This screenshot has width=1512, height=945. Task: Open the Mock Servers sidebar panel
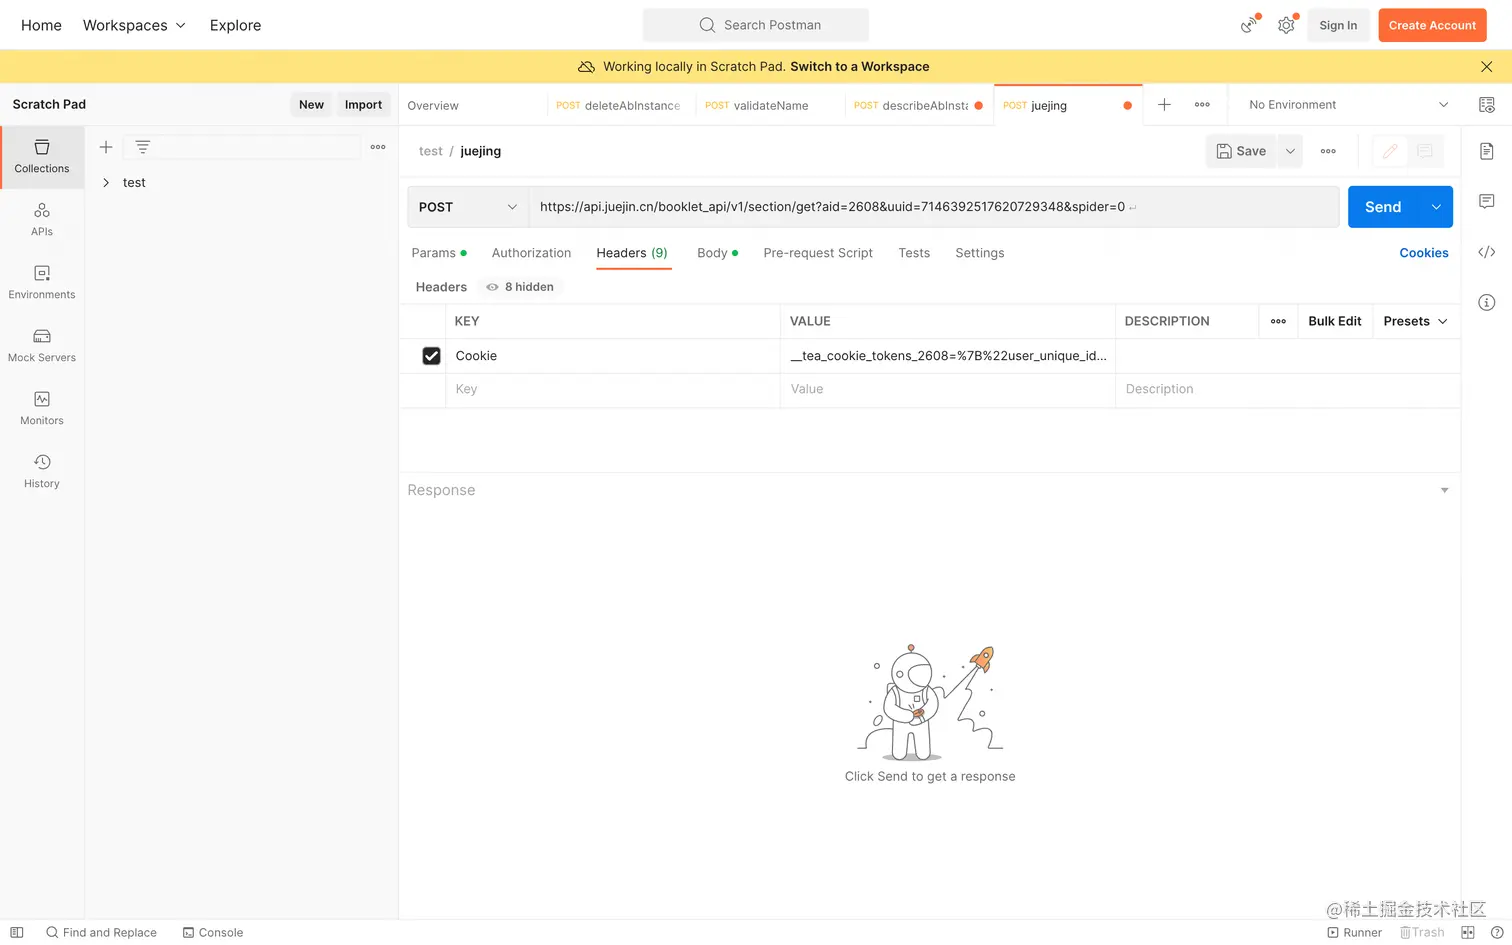pyautogui.click(x=42, y=346)
